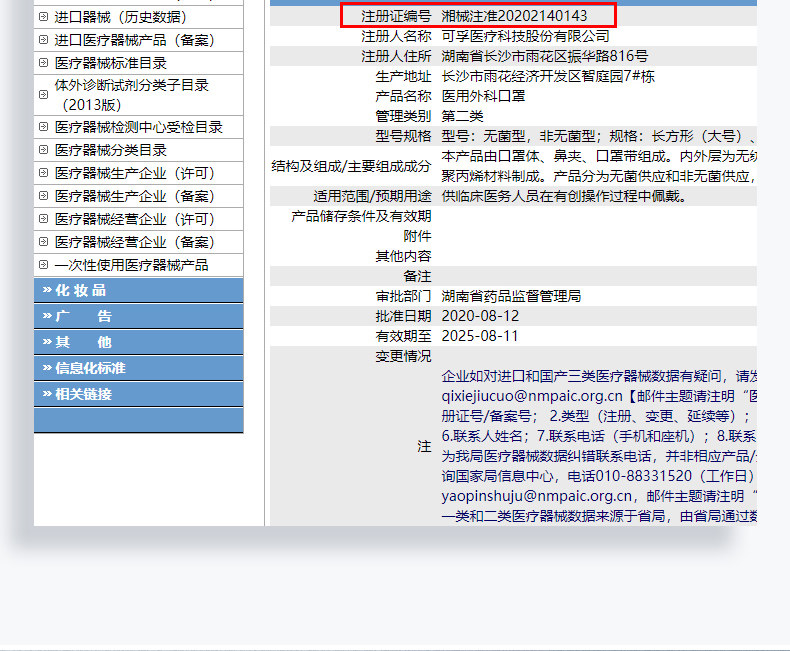Expand icon beside 医疗器械标准目录
The height and width of the screenshot is (651, 790).
coord(43,62)
